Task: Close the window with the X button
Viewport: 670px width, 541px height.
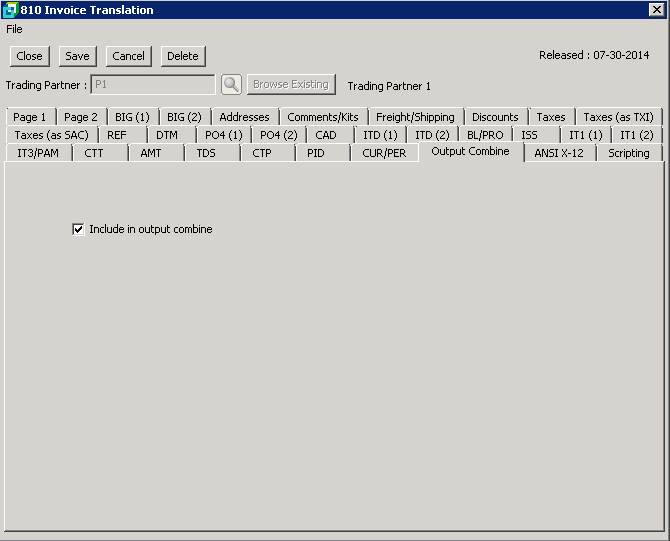Action: [656, 10]
